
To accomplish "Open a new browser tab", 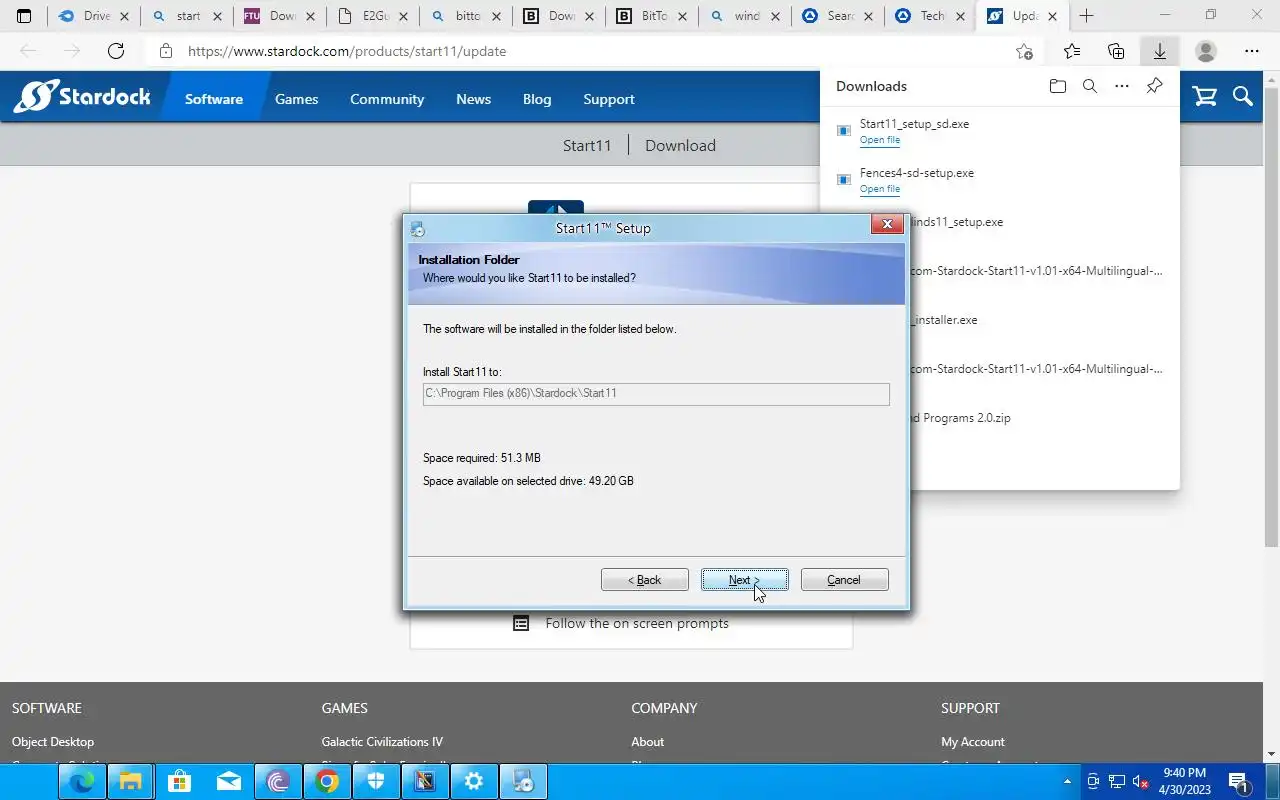I will 1086,16.
